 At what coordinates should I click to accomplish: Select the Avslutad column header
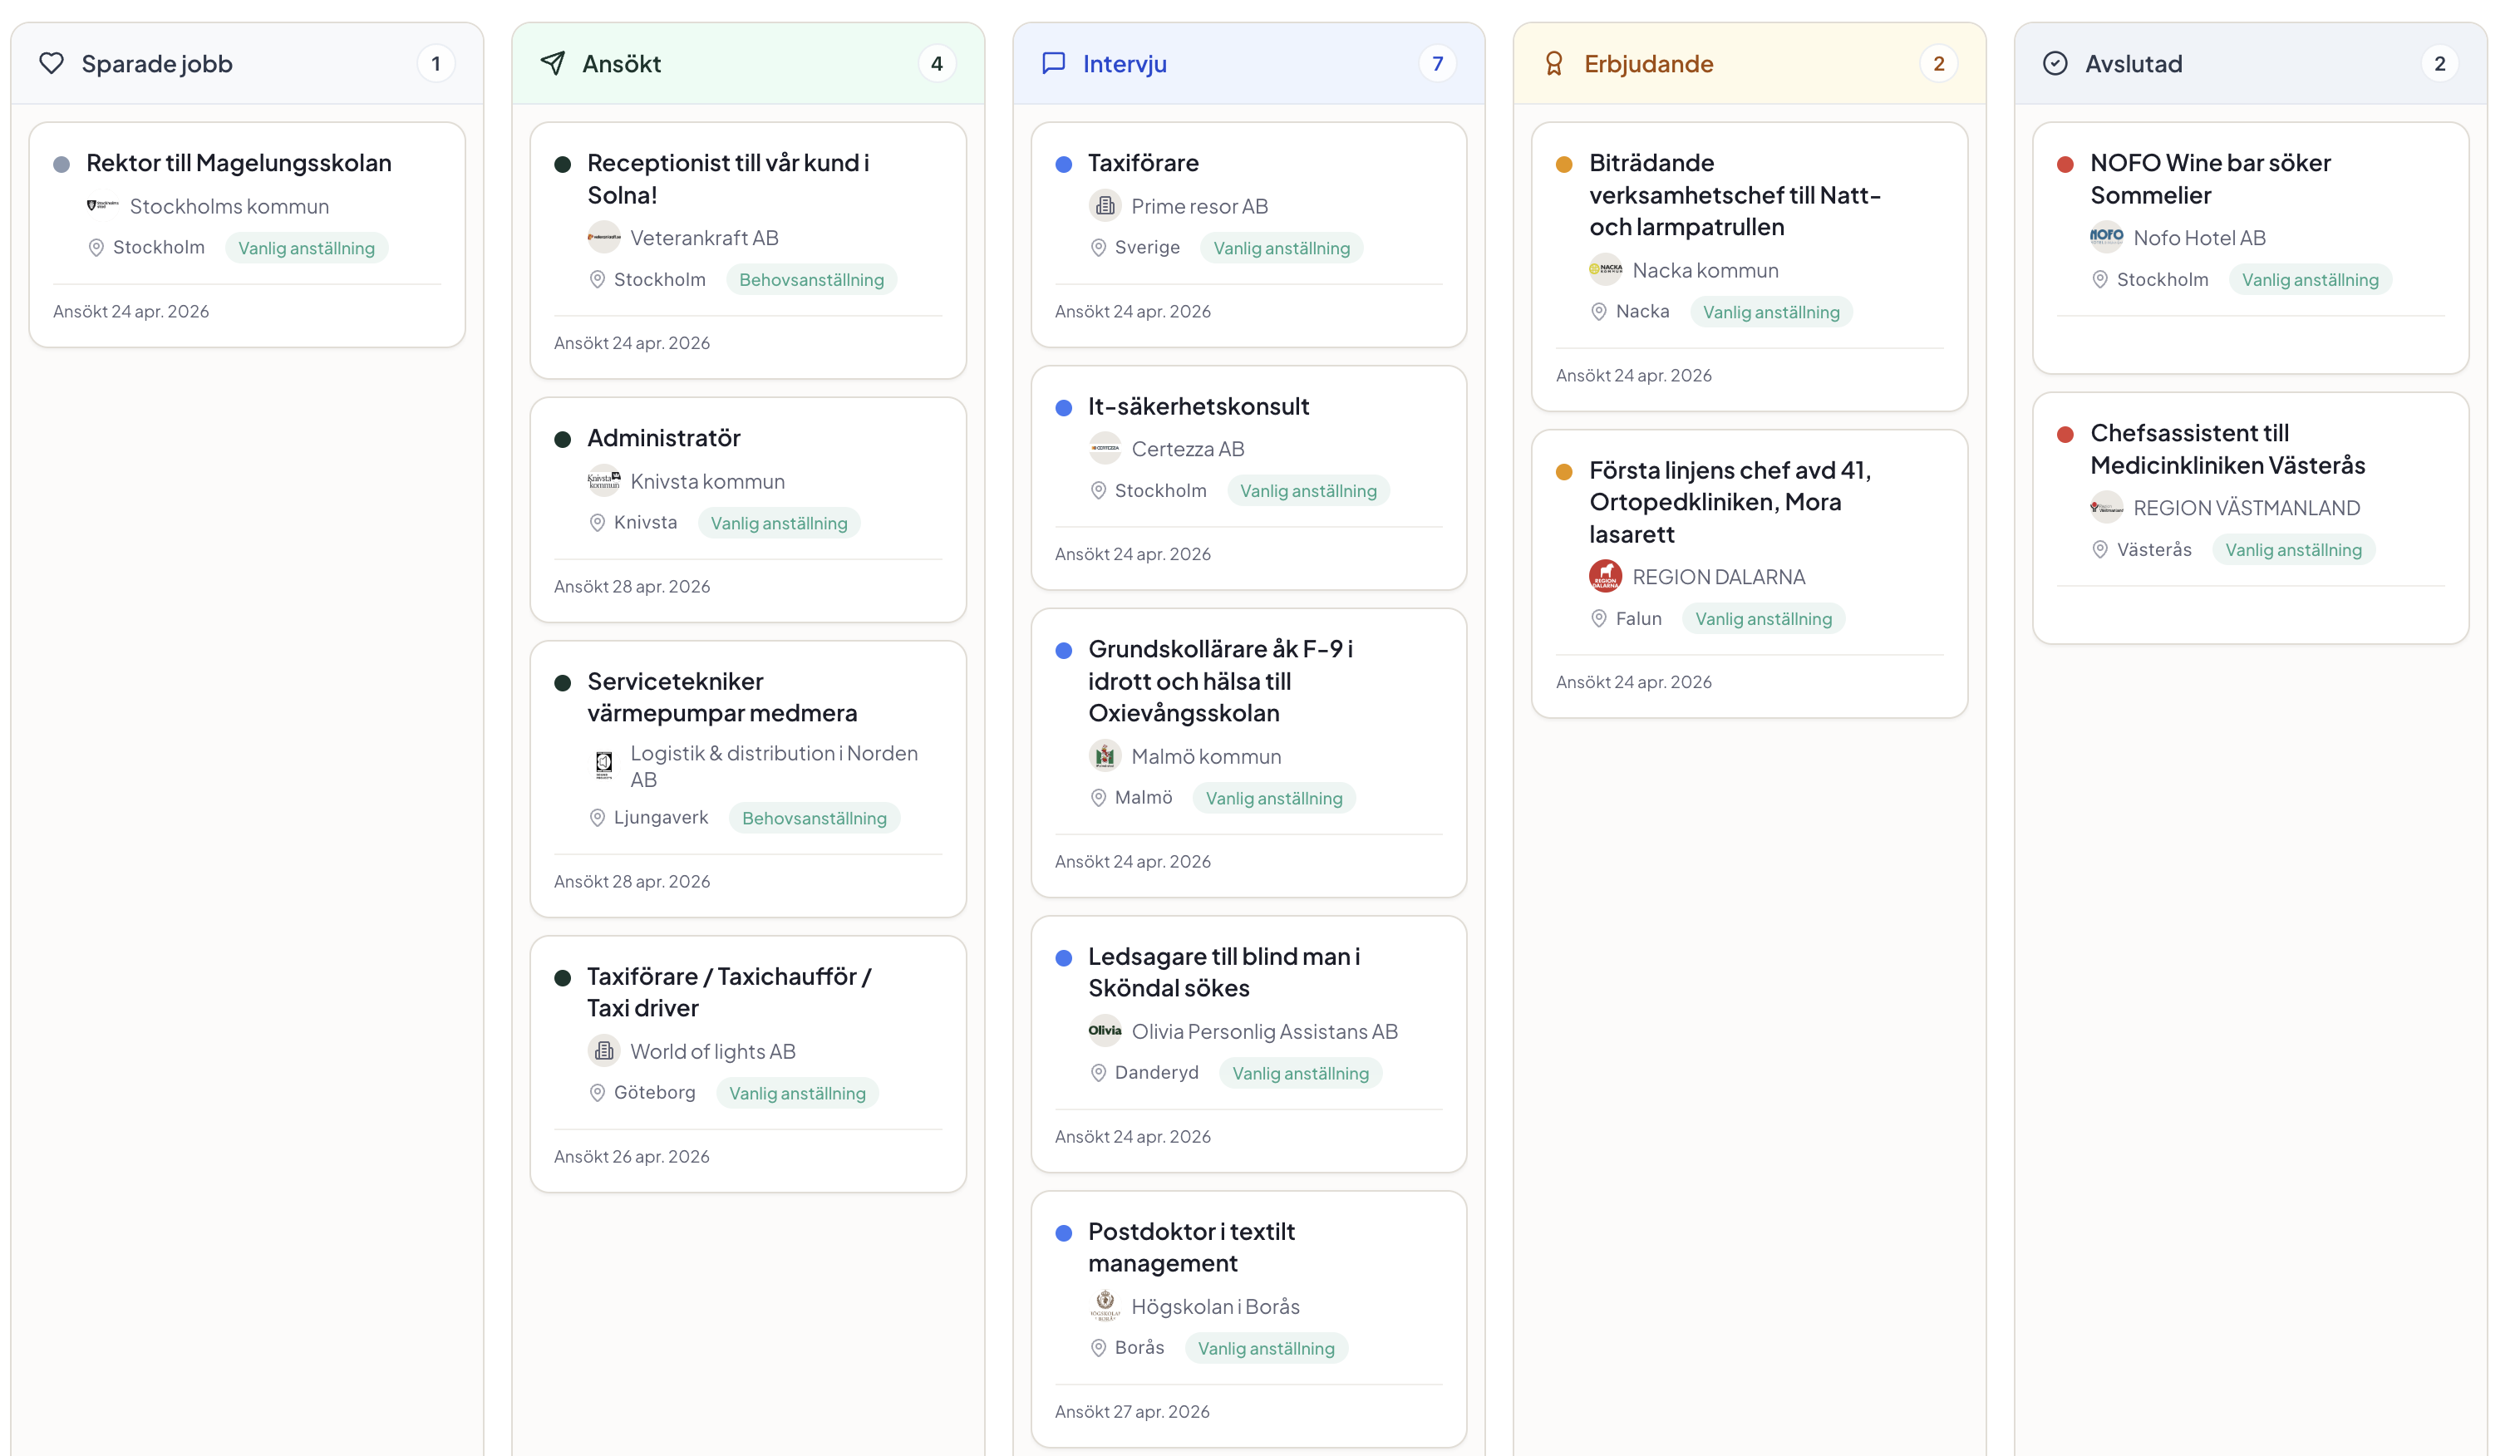[x=2251, y=64]
